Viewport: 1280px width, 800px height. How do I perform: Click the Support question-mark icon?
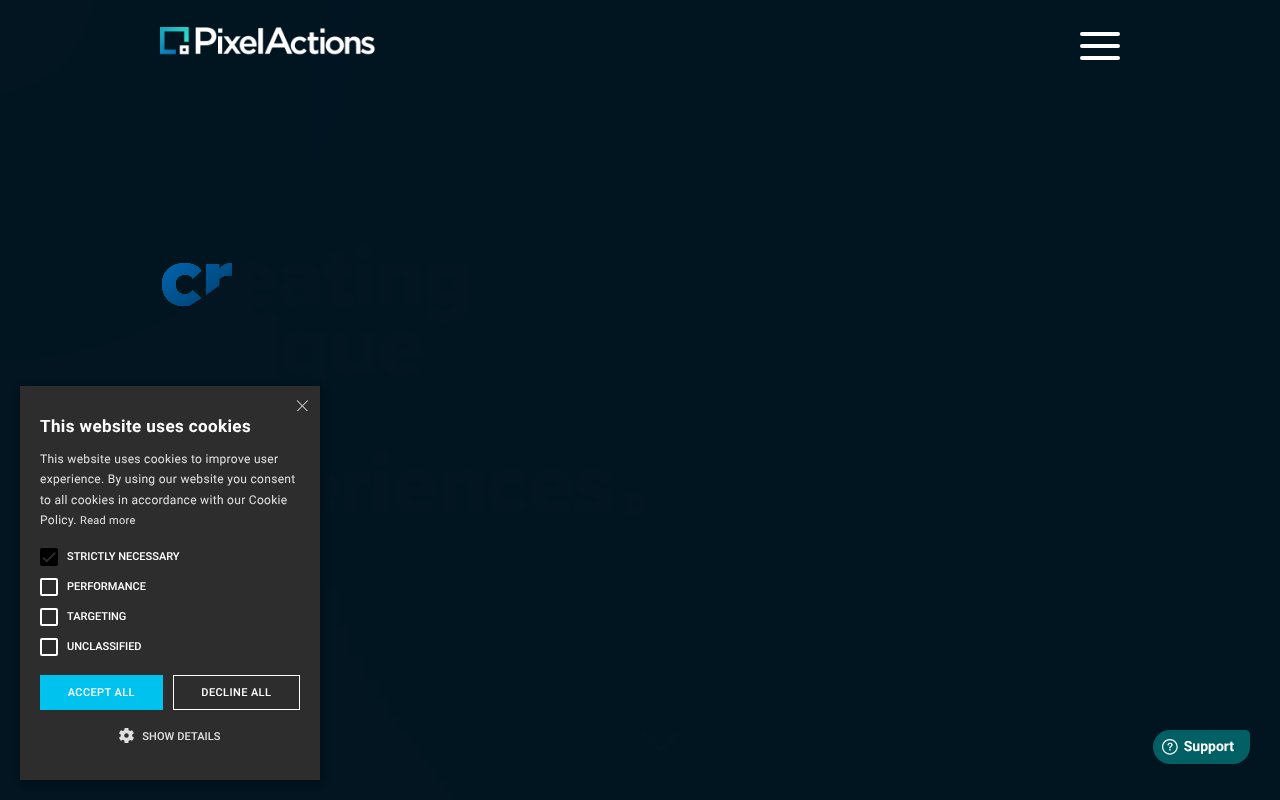(1169, 746)
